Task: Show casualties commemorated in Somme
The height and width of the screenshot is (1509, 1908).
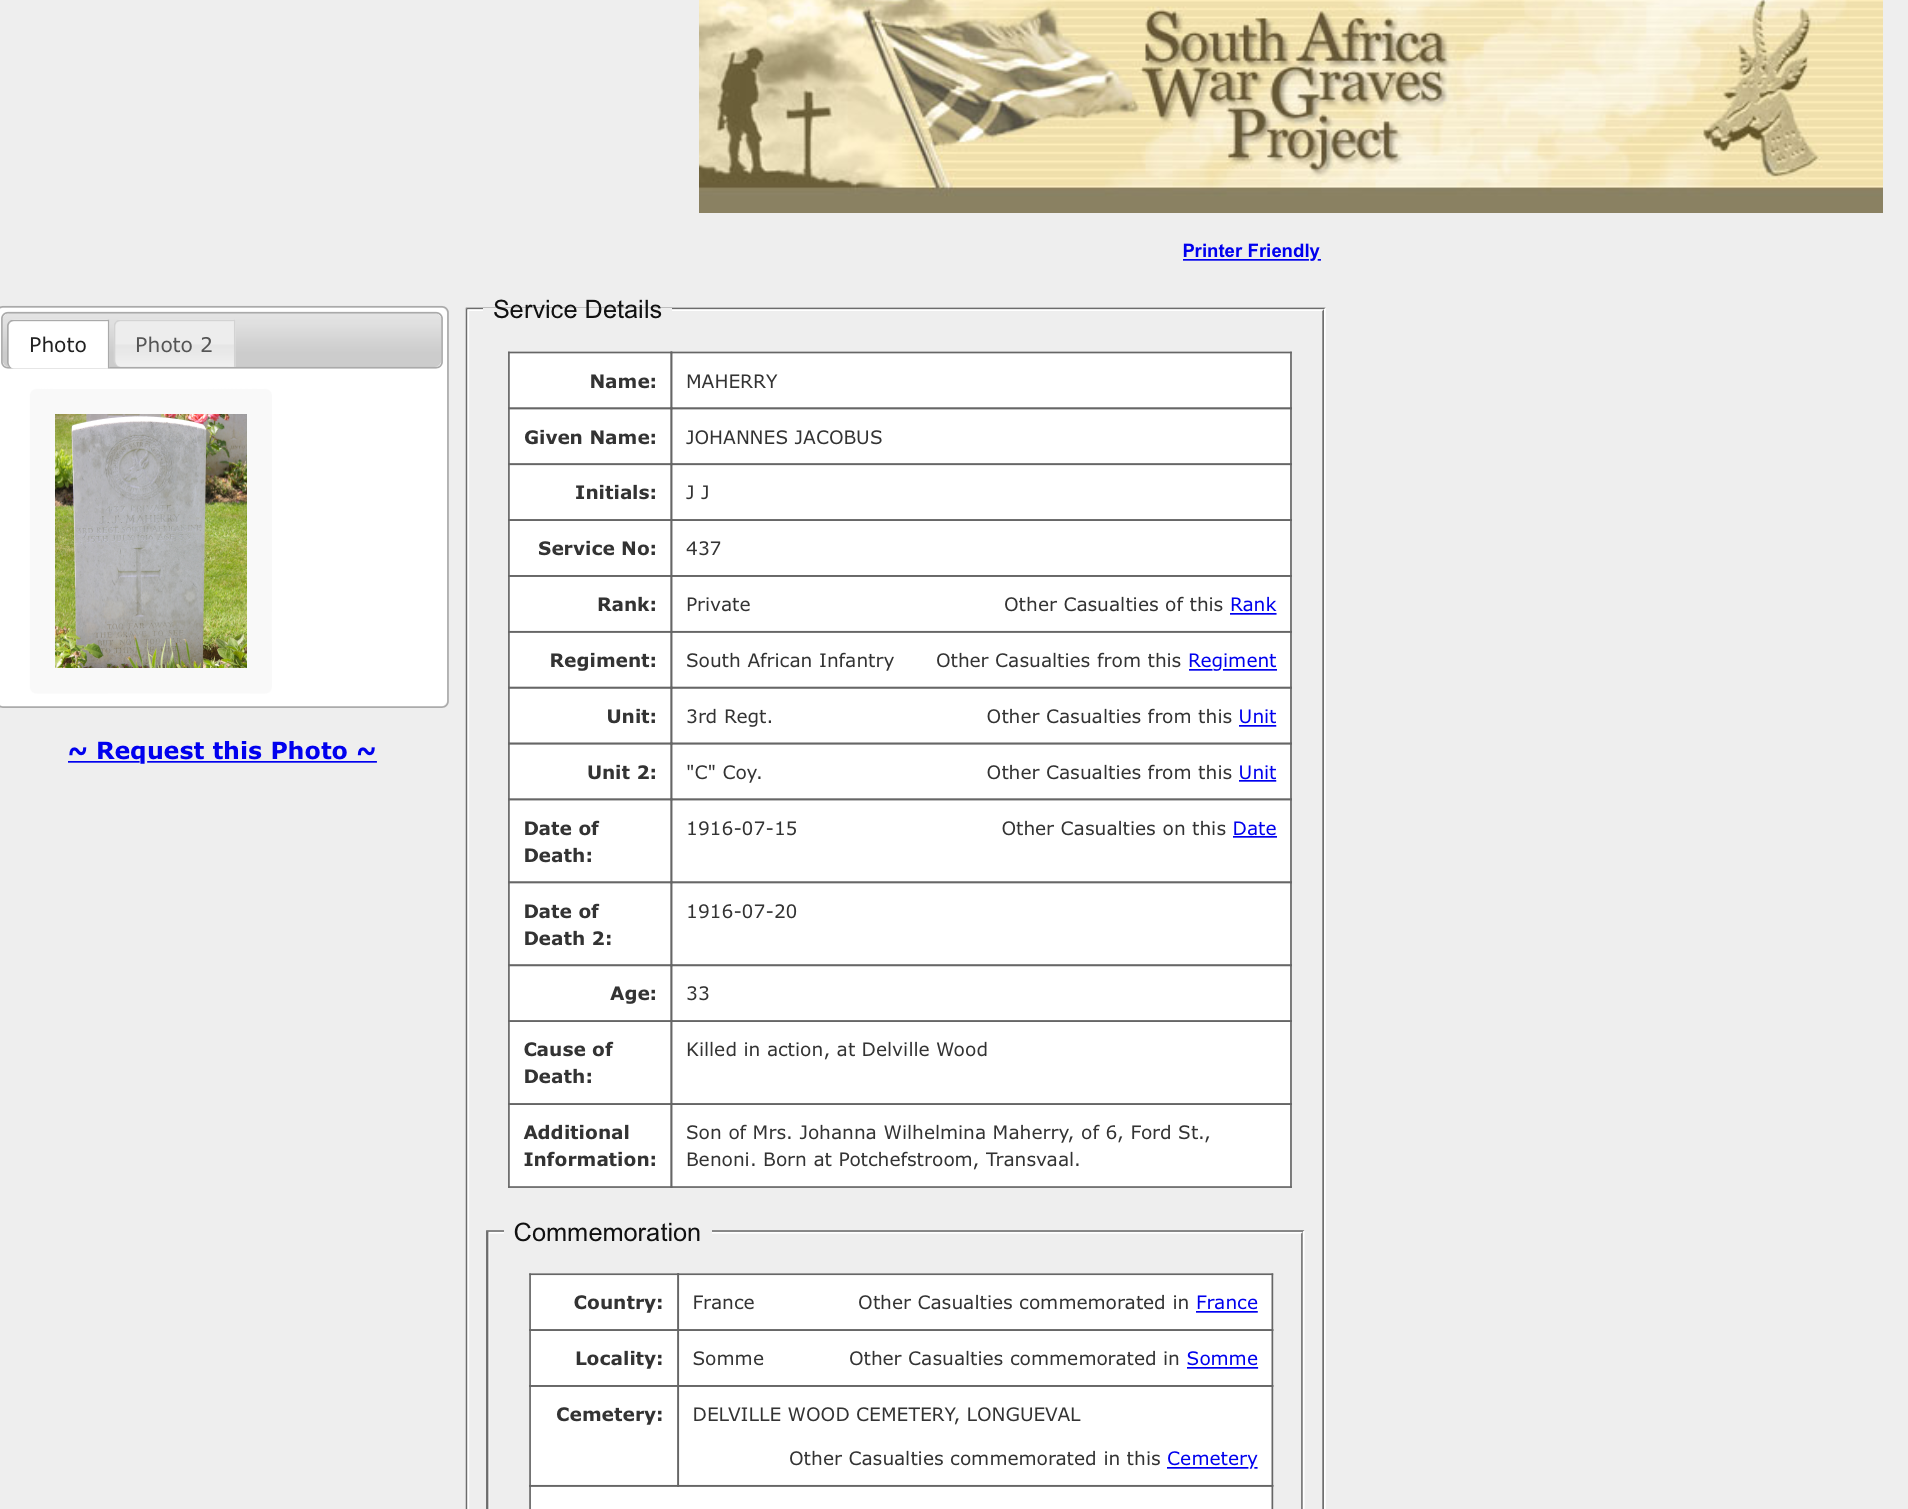Action: [x=1221, y=1359]
